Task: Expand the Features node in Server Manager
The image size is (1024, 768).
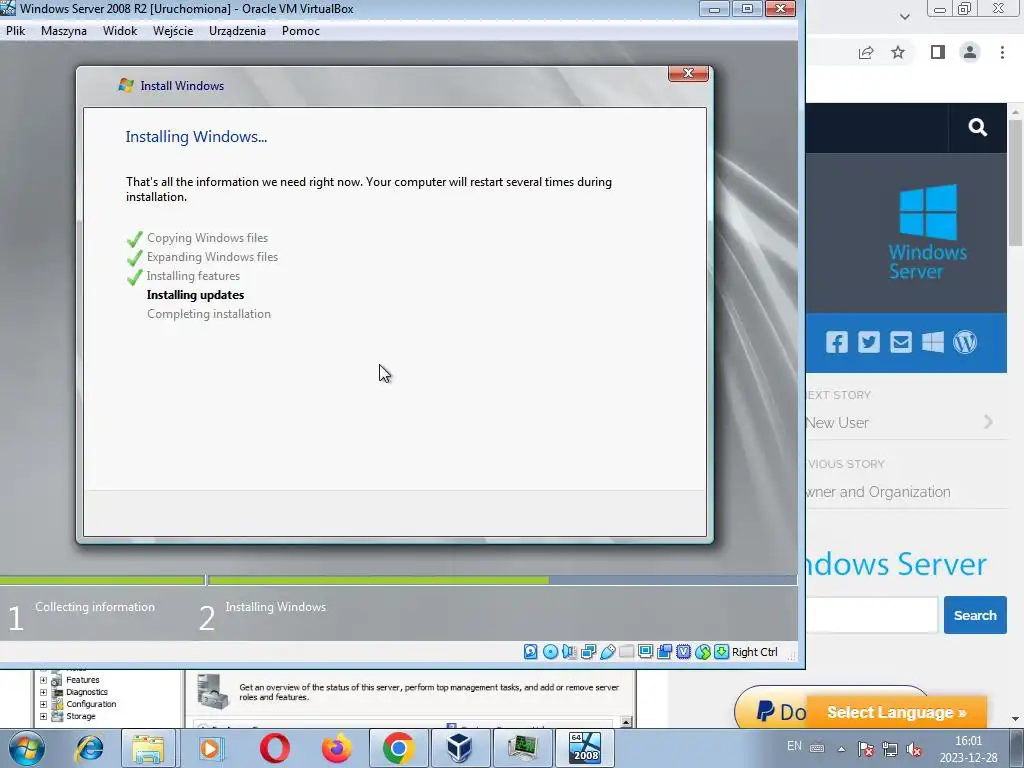Action: tap(43, 680)
